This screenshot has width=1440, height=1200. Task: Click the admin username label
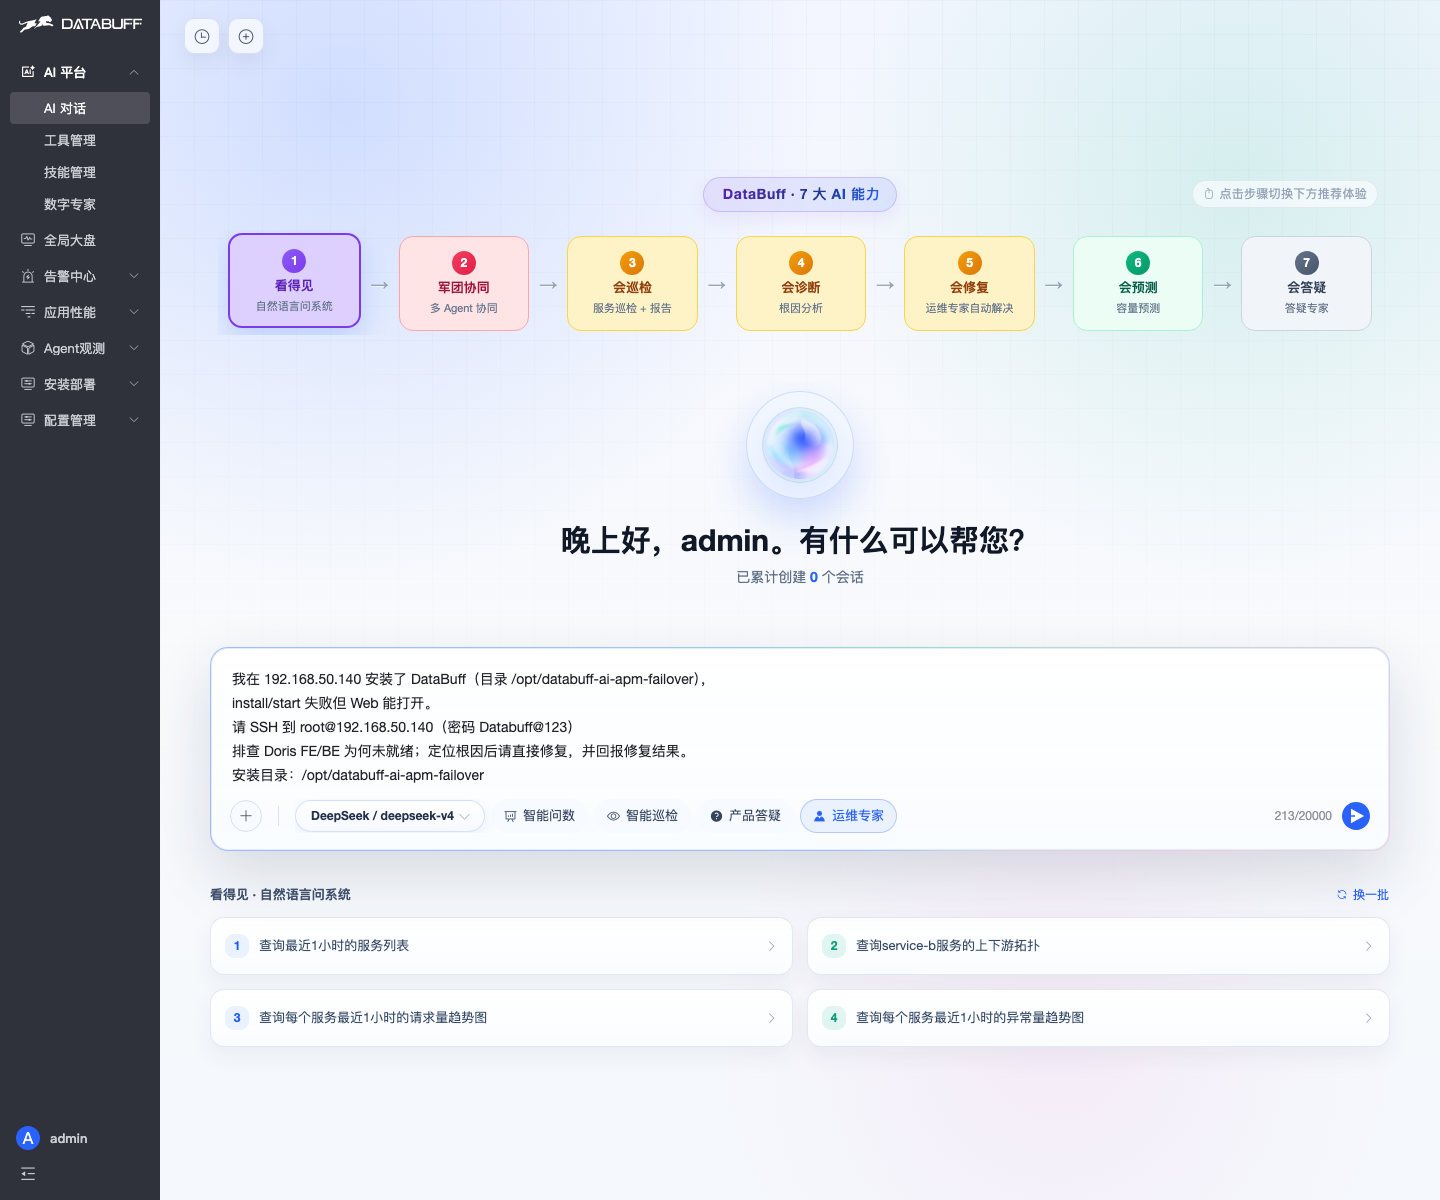(68, 1138)
